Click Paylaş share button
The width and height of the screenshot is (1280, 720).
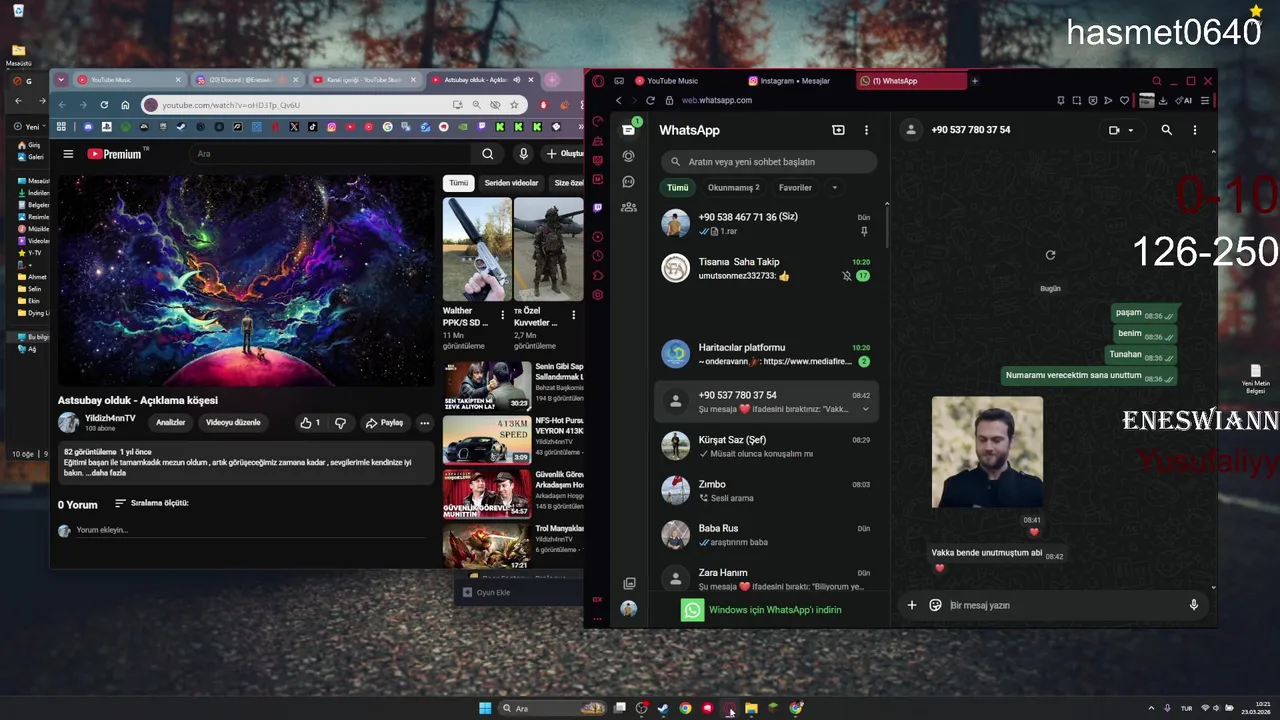coord(384,423)
